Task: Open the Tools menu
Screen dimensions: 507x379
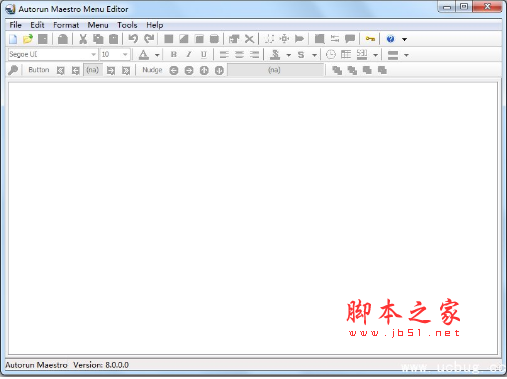Action: coord(127,25)
